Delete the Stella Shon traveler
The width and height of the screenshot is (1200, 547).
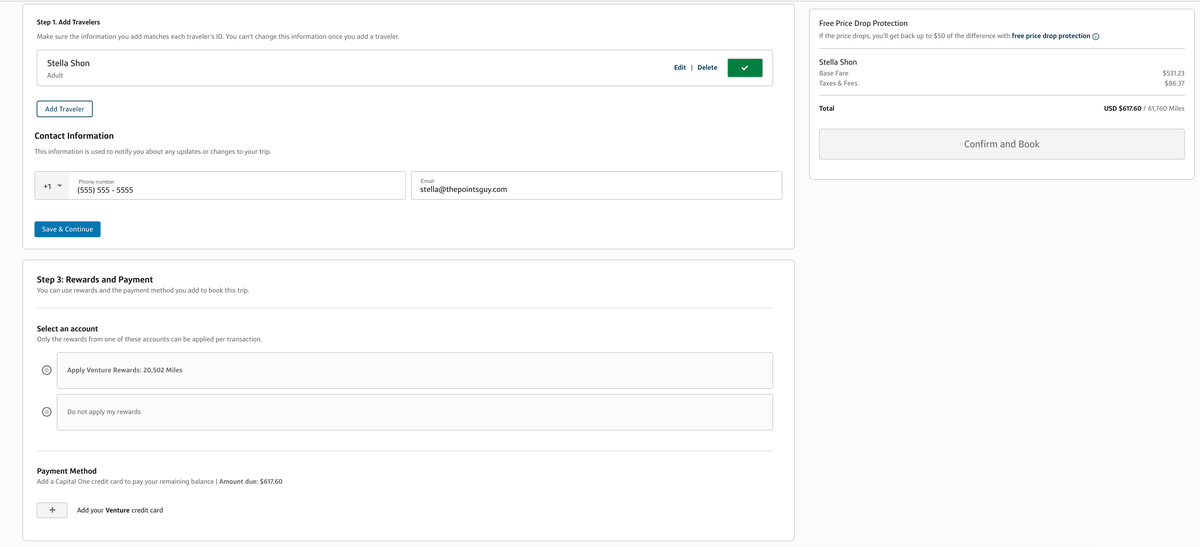707,68
